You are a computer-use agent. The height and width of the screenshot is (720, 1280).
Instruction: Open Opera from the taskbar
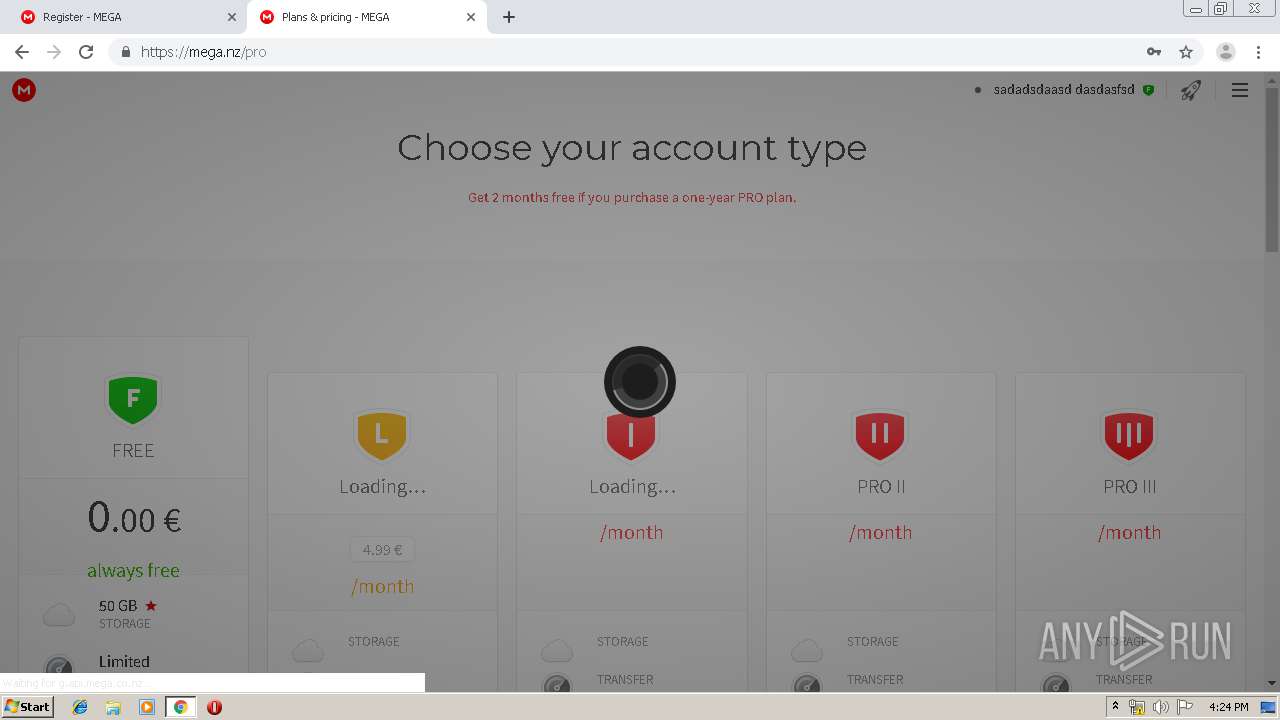pos(214,707)
